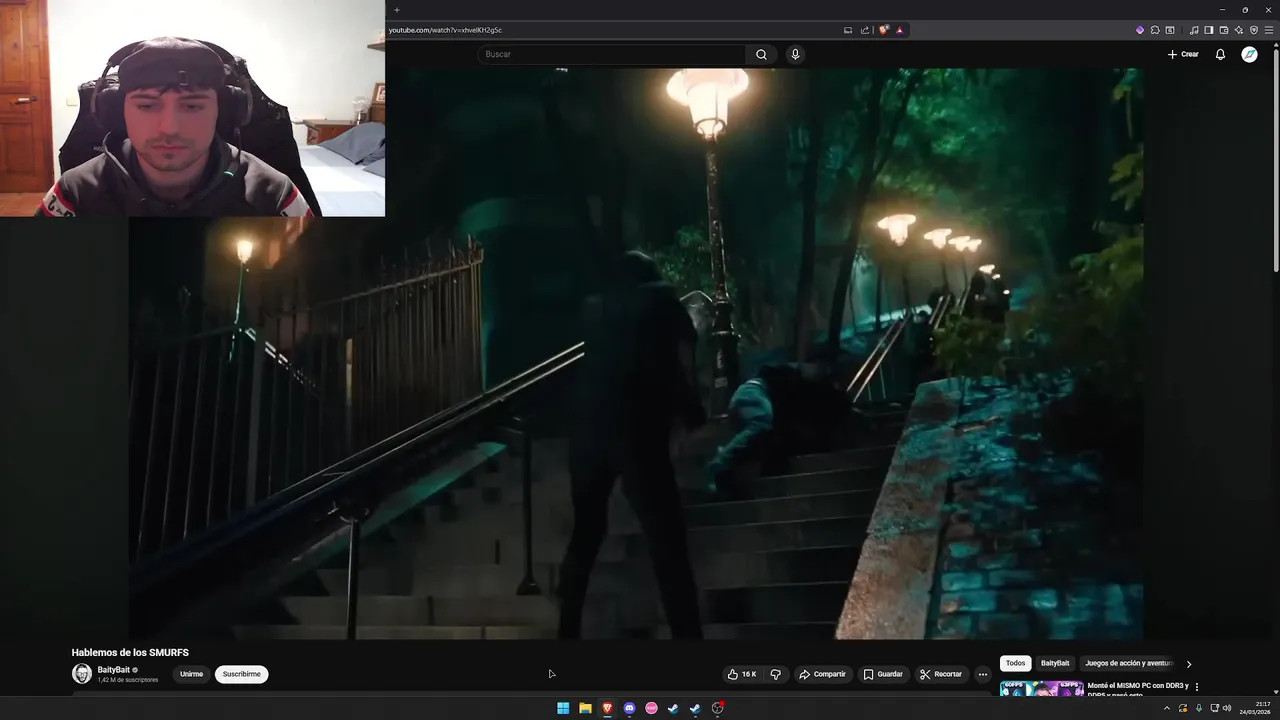Open the Brave Wallet icon
The image size is (1280, 720).
coord(1224,30)
